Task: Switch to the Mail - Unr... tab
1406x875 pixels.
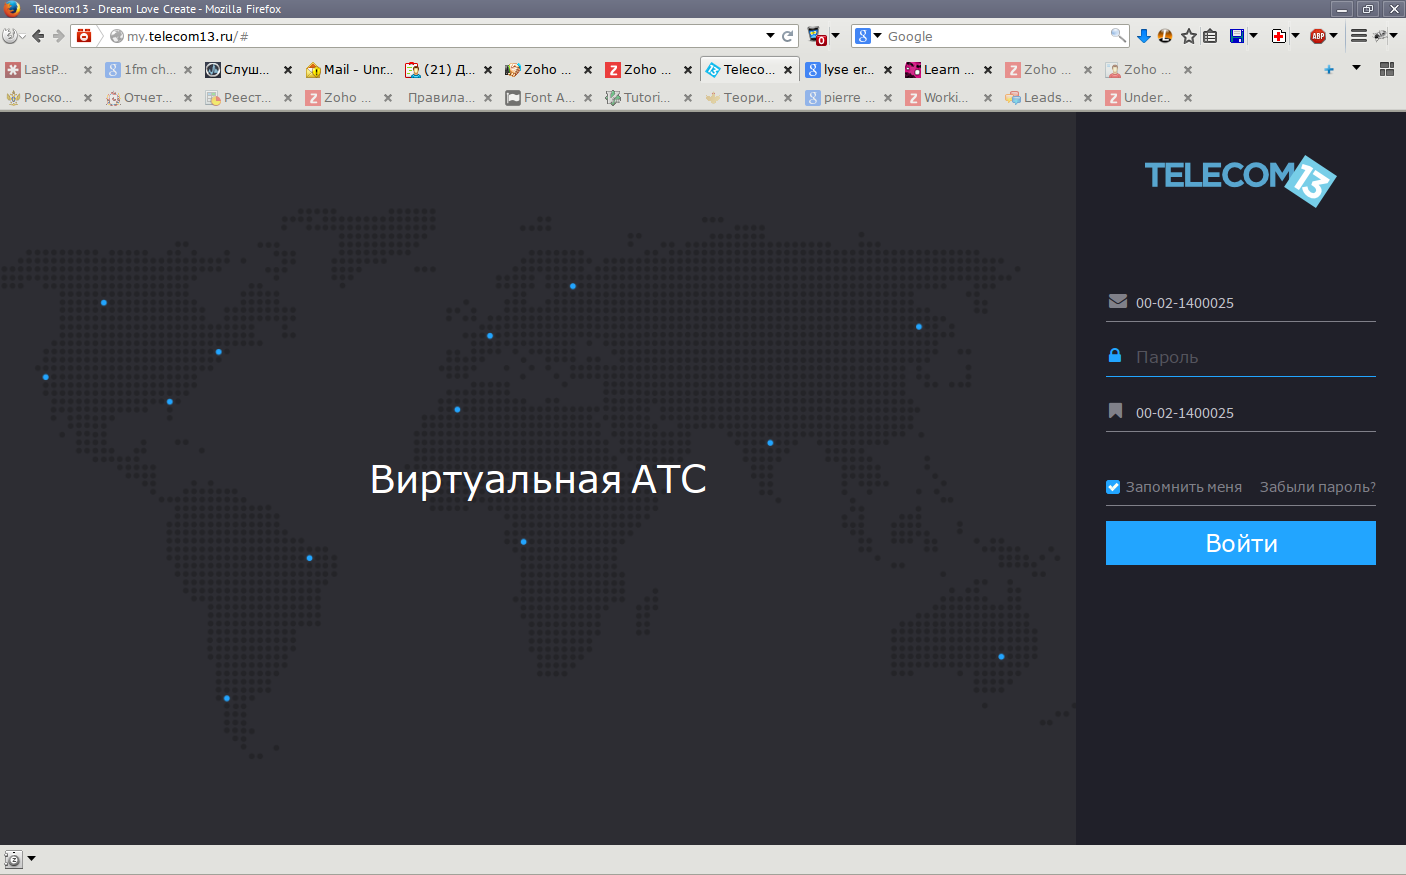Action: coord(350,70)
